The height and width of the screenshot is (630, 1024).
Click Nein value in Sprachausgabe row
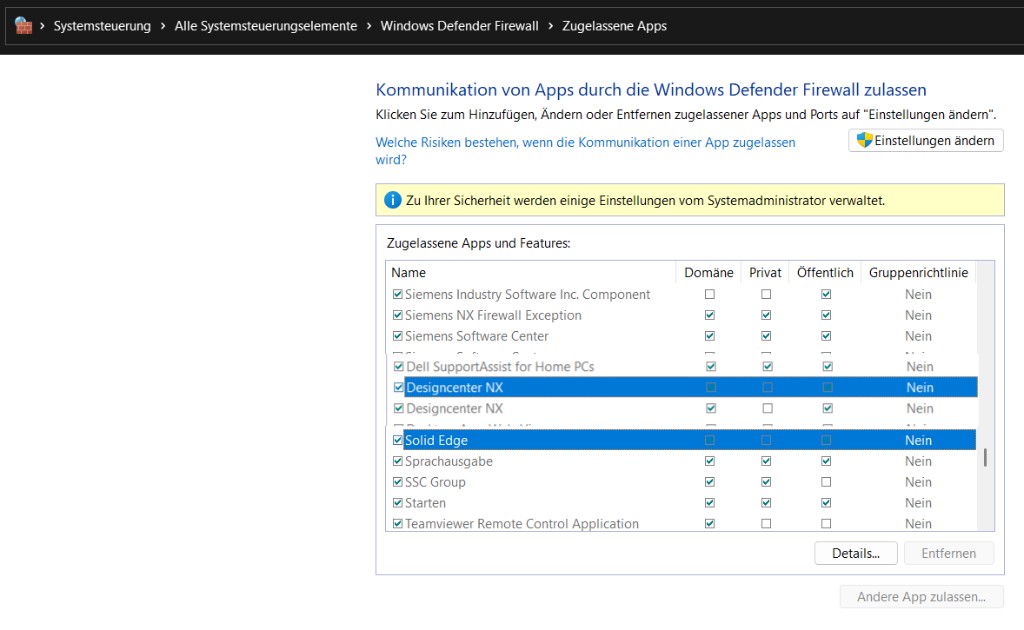(918, 462)
